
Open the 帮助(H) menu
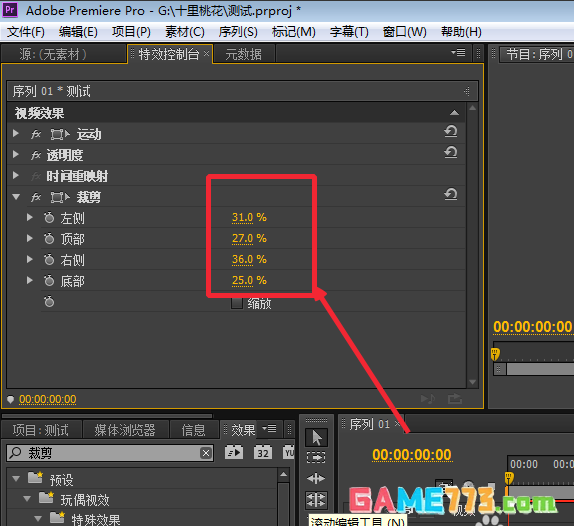pyautogui.click(x=461, y=32)
